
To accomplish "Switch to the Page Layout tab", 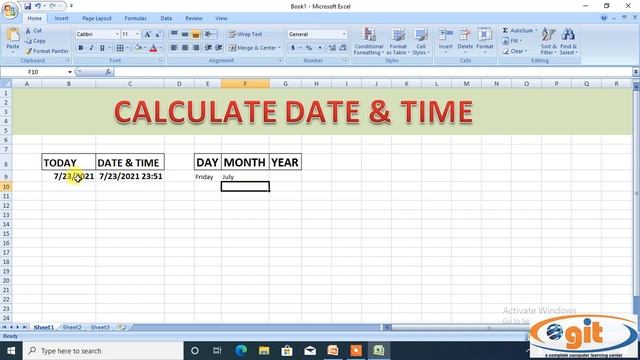I will click(97, 18).
